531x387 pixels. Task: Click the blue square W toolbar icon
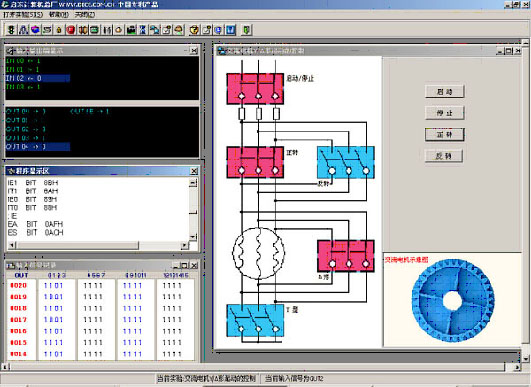pos(231,30)
